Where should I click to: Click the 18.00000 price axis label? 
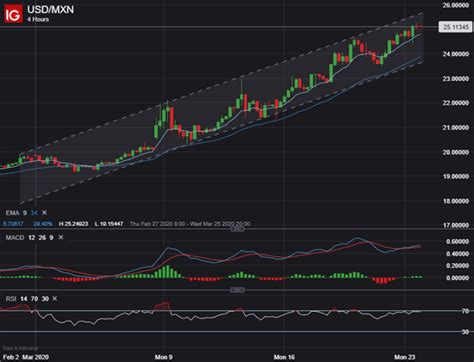(456, 201)
